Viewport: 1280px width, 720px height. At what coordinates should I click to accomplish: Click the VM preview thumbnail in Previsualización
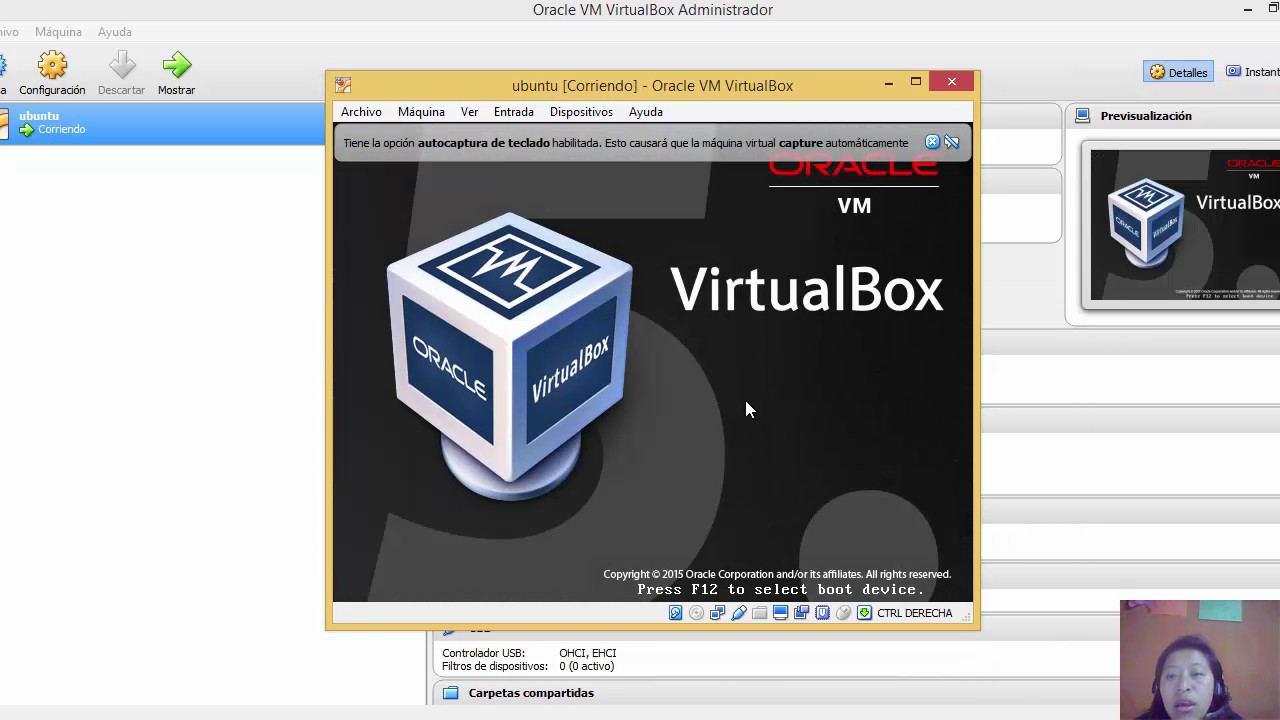[1185, 225]
